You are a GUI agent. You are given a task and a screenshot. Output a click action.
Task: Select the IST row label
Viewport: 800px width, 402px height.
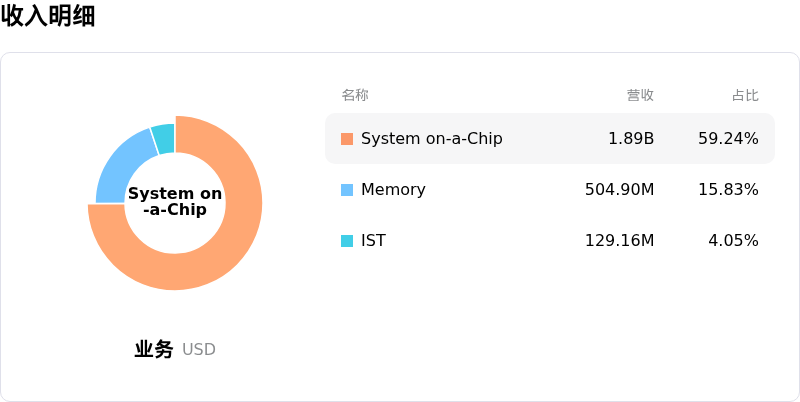point(373,241)
